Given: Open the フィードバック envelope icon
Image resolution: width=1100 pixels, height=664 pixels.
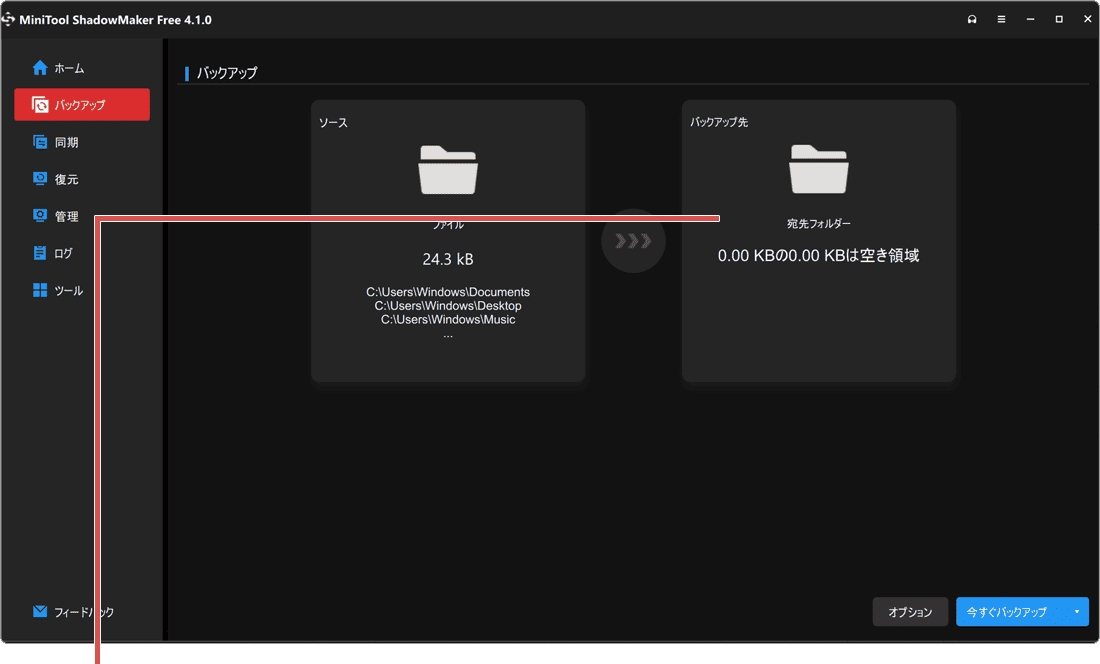Looking at the screenshot, I should pyautogui.click(x=38, y=611).
